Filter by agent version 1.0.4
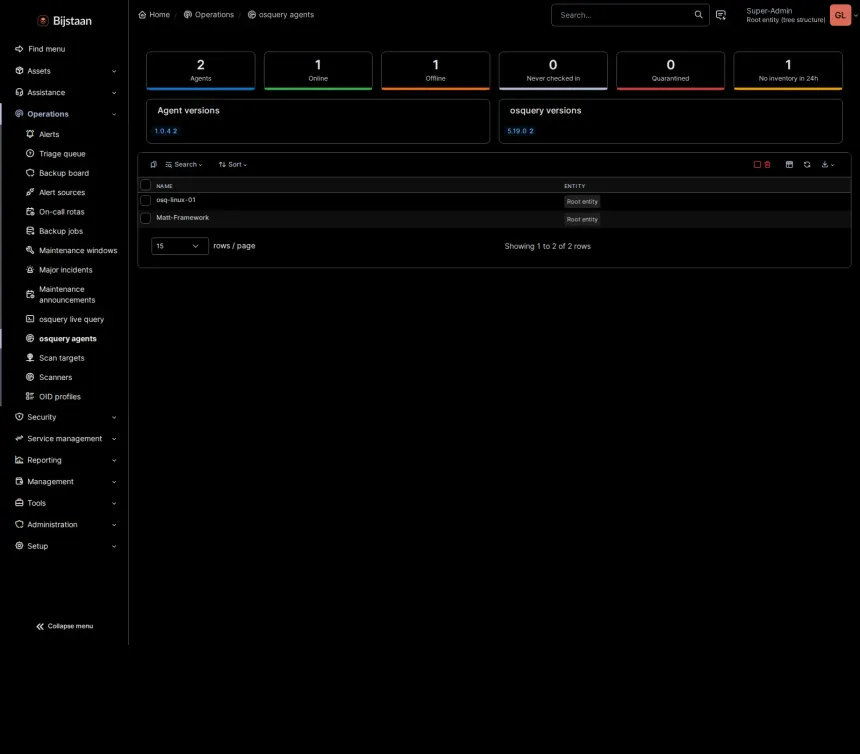This screenshot has width=860, height=754. tap(166, 131)
